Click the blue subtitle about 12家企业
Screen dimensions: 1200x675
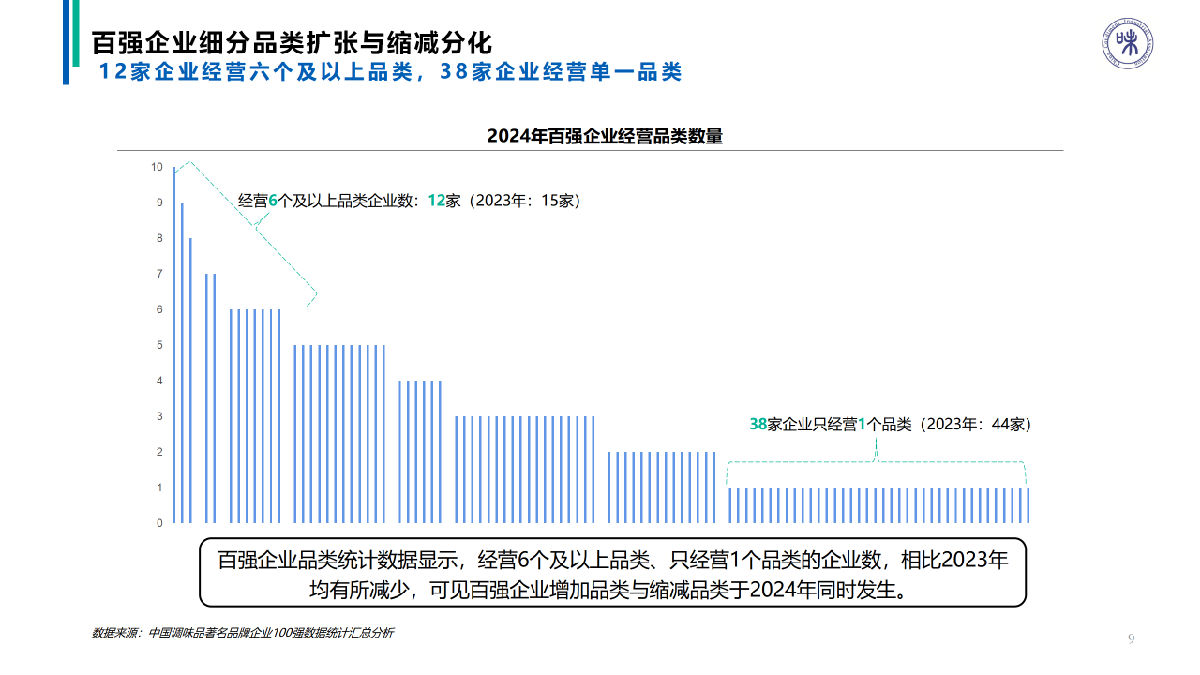click(x=390, y=71)
